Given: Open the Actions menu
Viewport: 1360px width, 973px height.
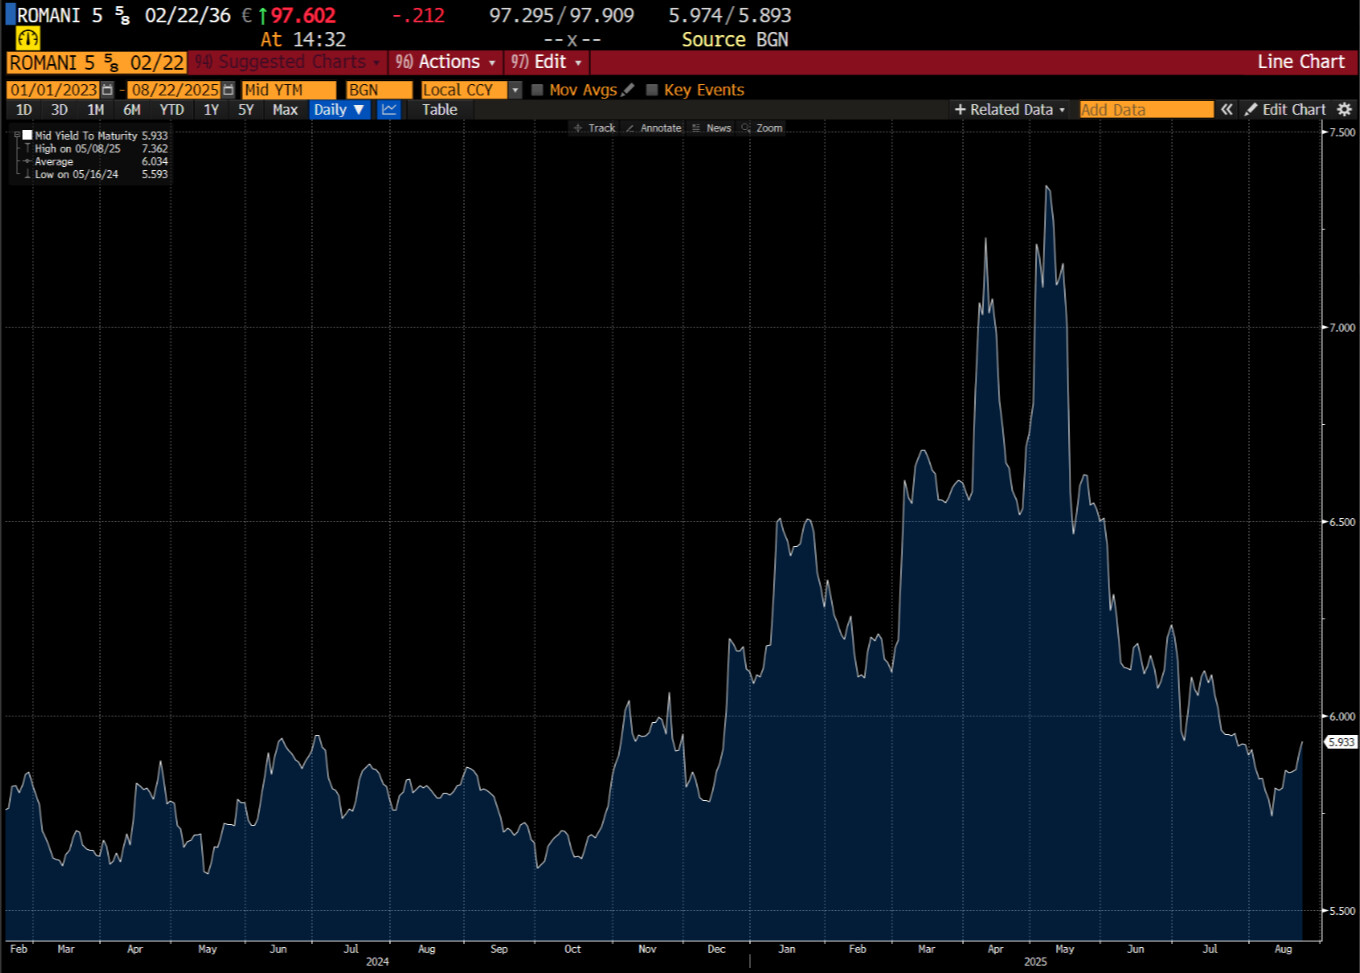Looking at the screenshot, I should [x=446, y=62].
